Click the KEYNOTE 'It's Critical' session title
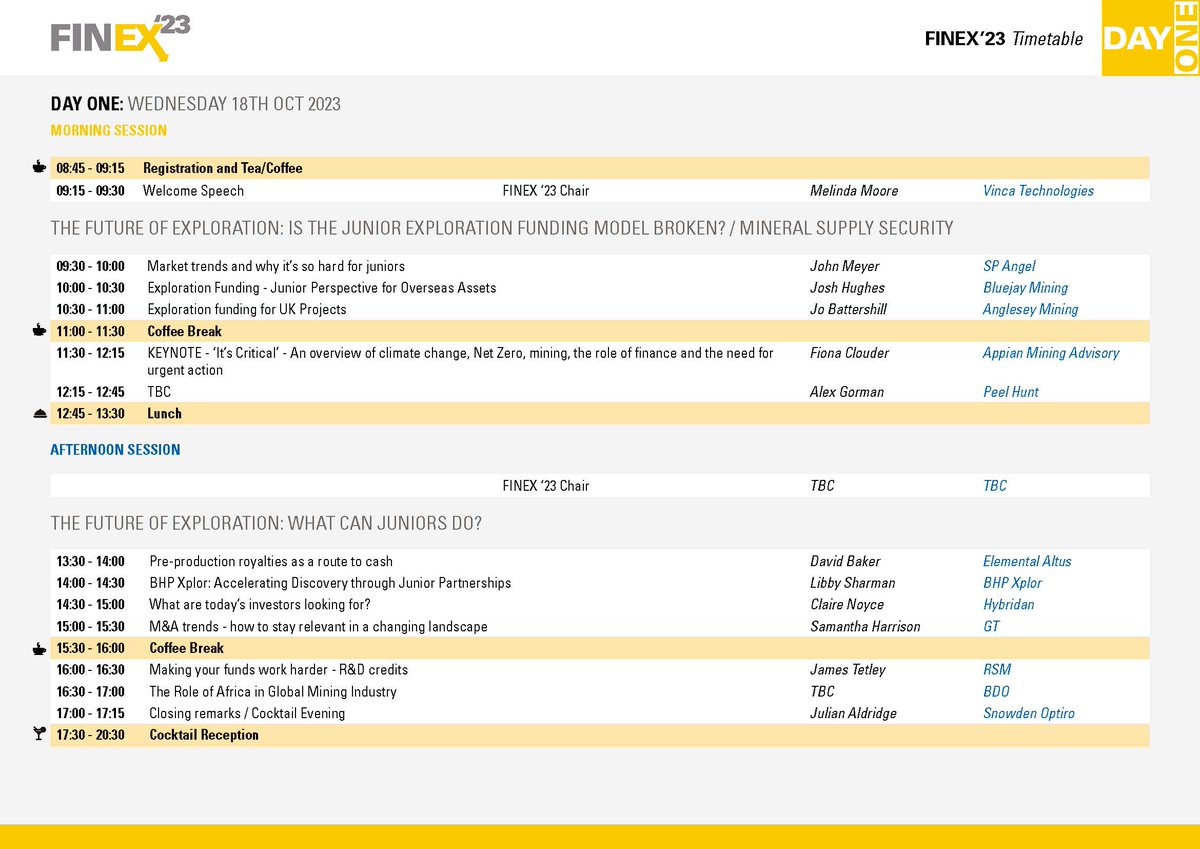The width and height of the screenshot is (1200, 849). coord(460,361)
